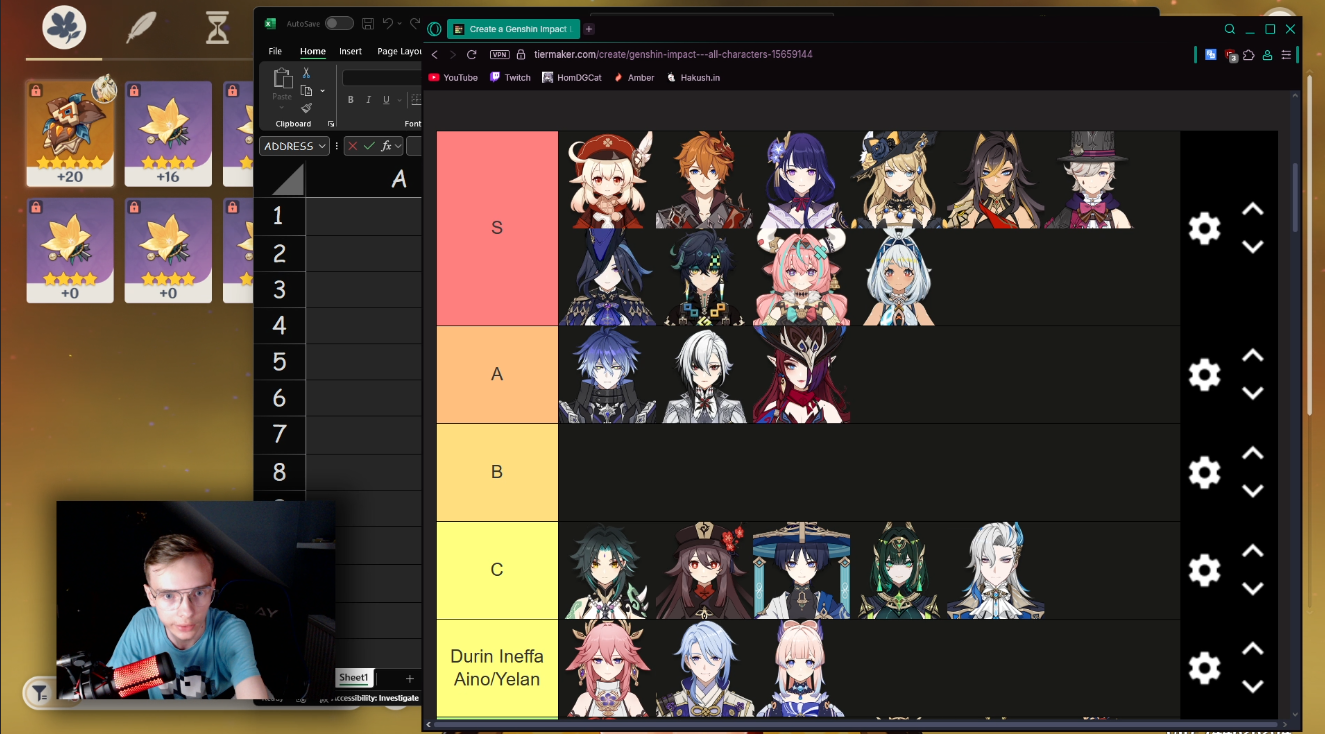Image resolution: width=1325 pixels, height=734 pixels.
Task: Add a new sheet in Excel
Action: [409, 678]
